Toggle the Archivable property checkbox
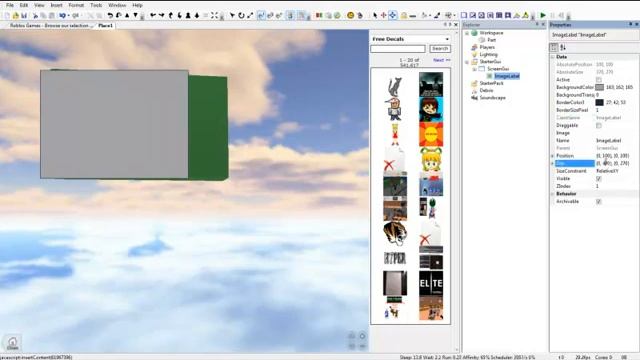 (598, 202)
